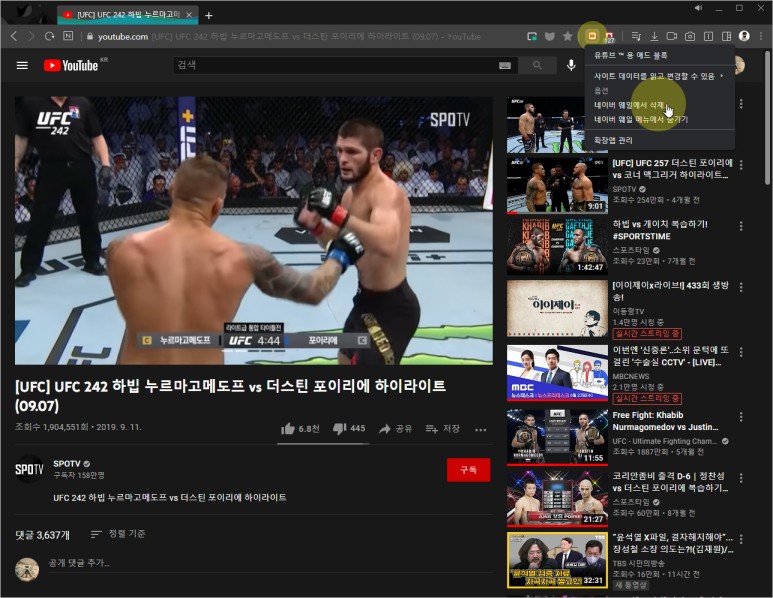Open the 윤석열 X파일 video title link
The width and height of the screenshot is (773, 598).
pos(673,543)
